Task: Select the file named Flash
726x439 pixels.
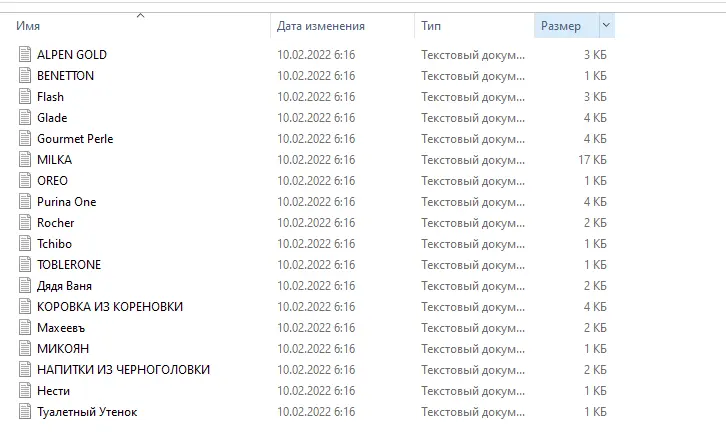Action: click(x=50, y=96)
